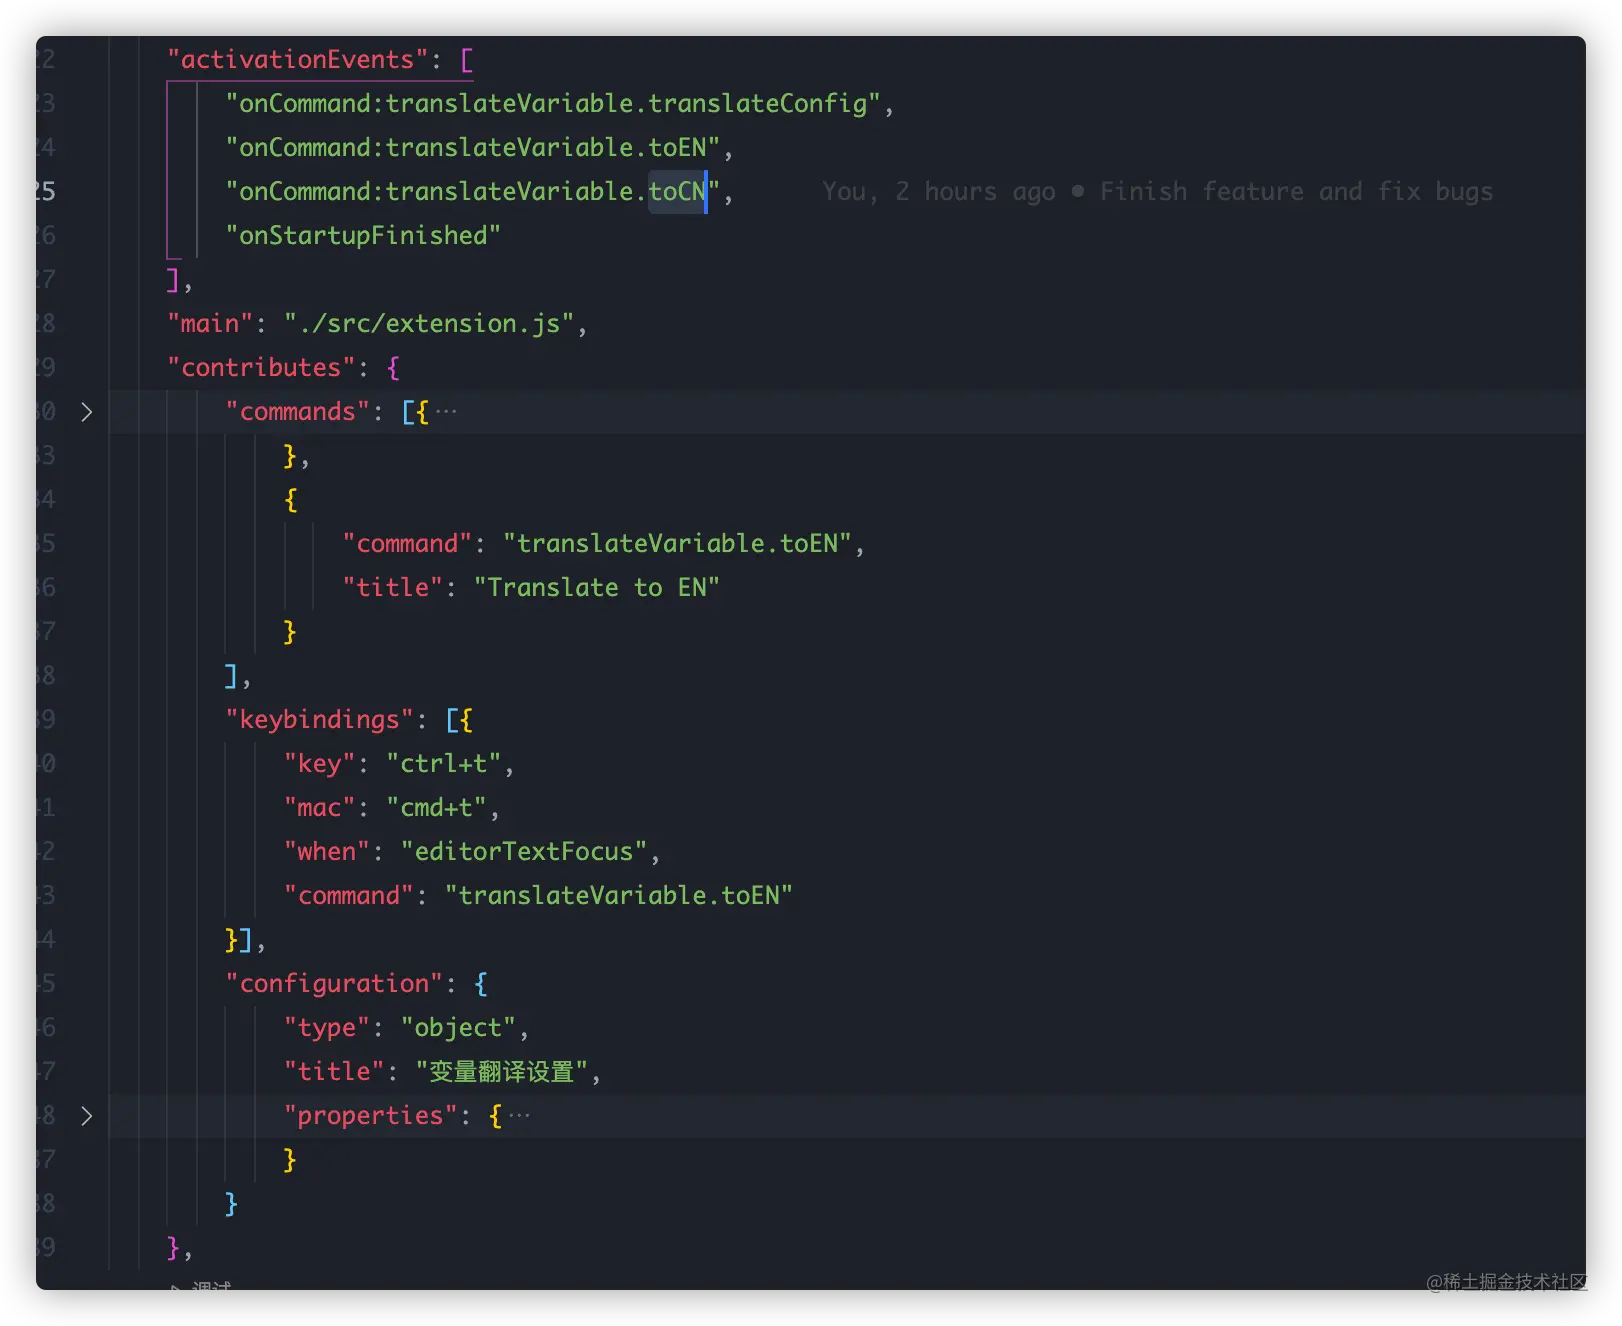Click the "变量翻译设置" string value
The width and height of the screenshot is (1622, 1326).
coord(502,1072)
